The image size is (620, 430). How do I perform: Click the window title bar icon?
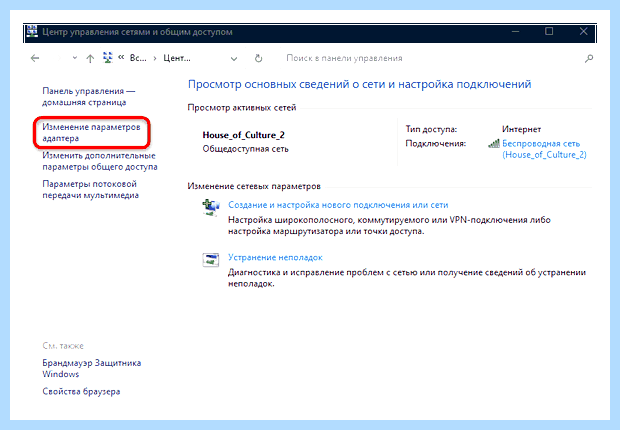pyautogui.click(x=32, y=32)
